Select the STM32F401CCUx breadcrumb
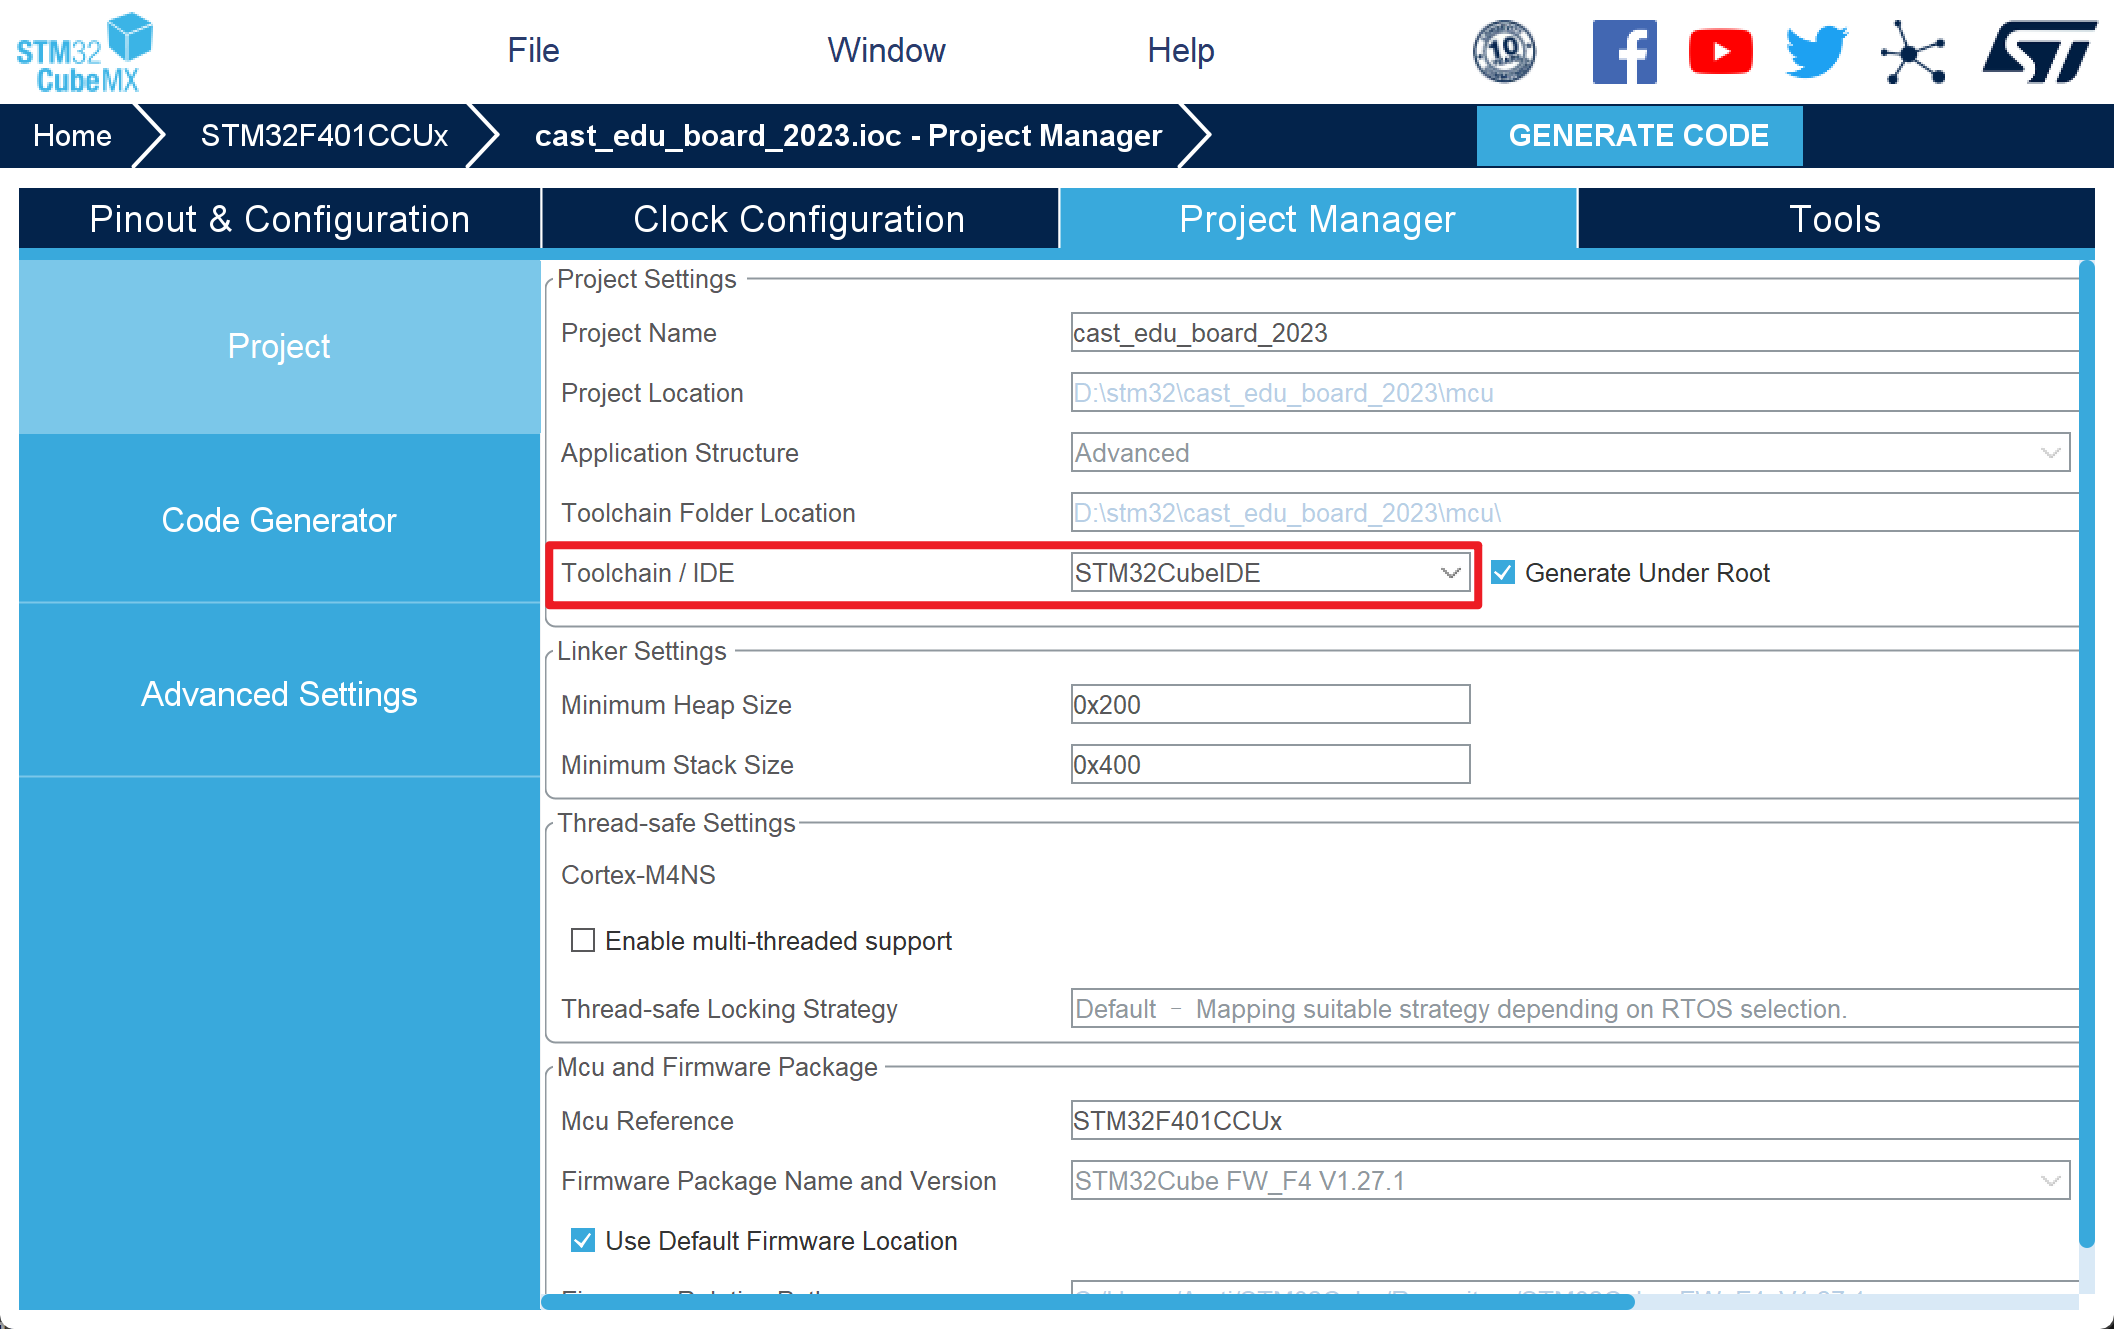Screen dimensions: 2114x1329 point(324,136)
